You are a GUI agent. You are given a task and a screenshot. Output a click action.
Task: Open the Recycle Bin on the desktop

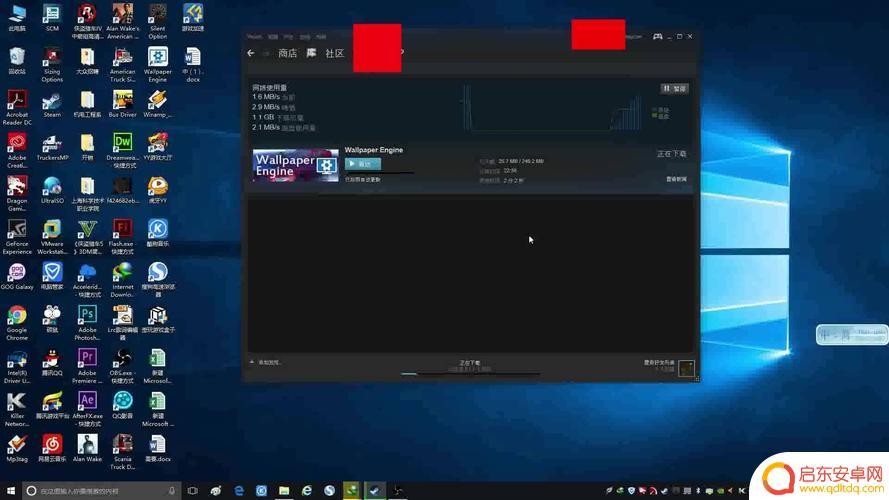(17, 61)
